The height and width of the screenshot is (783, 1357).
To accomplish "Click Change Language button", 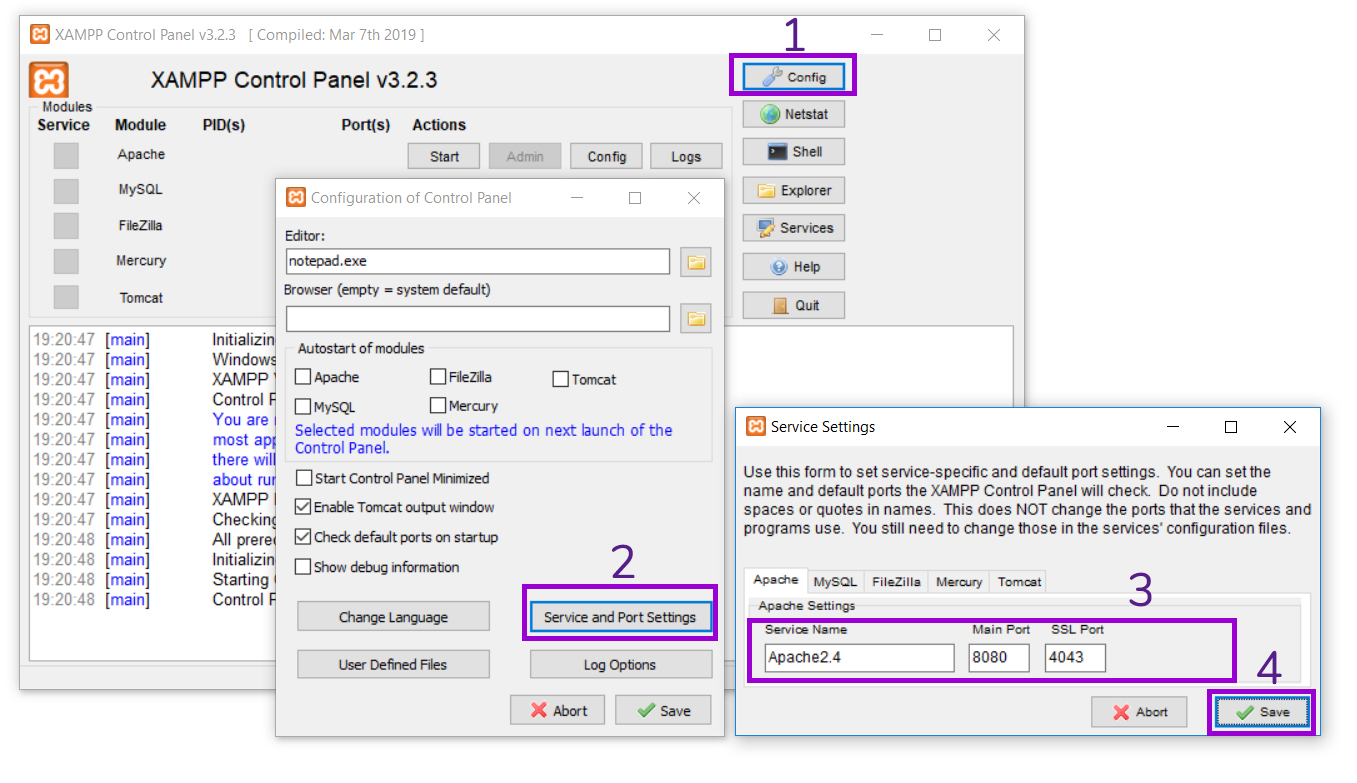I will pyautogui.click(x=393, y=617).
